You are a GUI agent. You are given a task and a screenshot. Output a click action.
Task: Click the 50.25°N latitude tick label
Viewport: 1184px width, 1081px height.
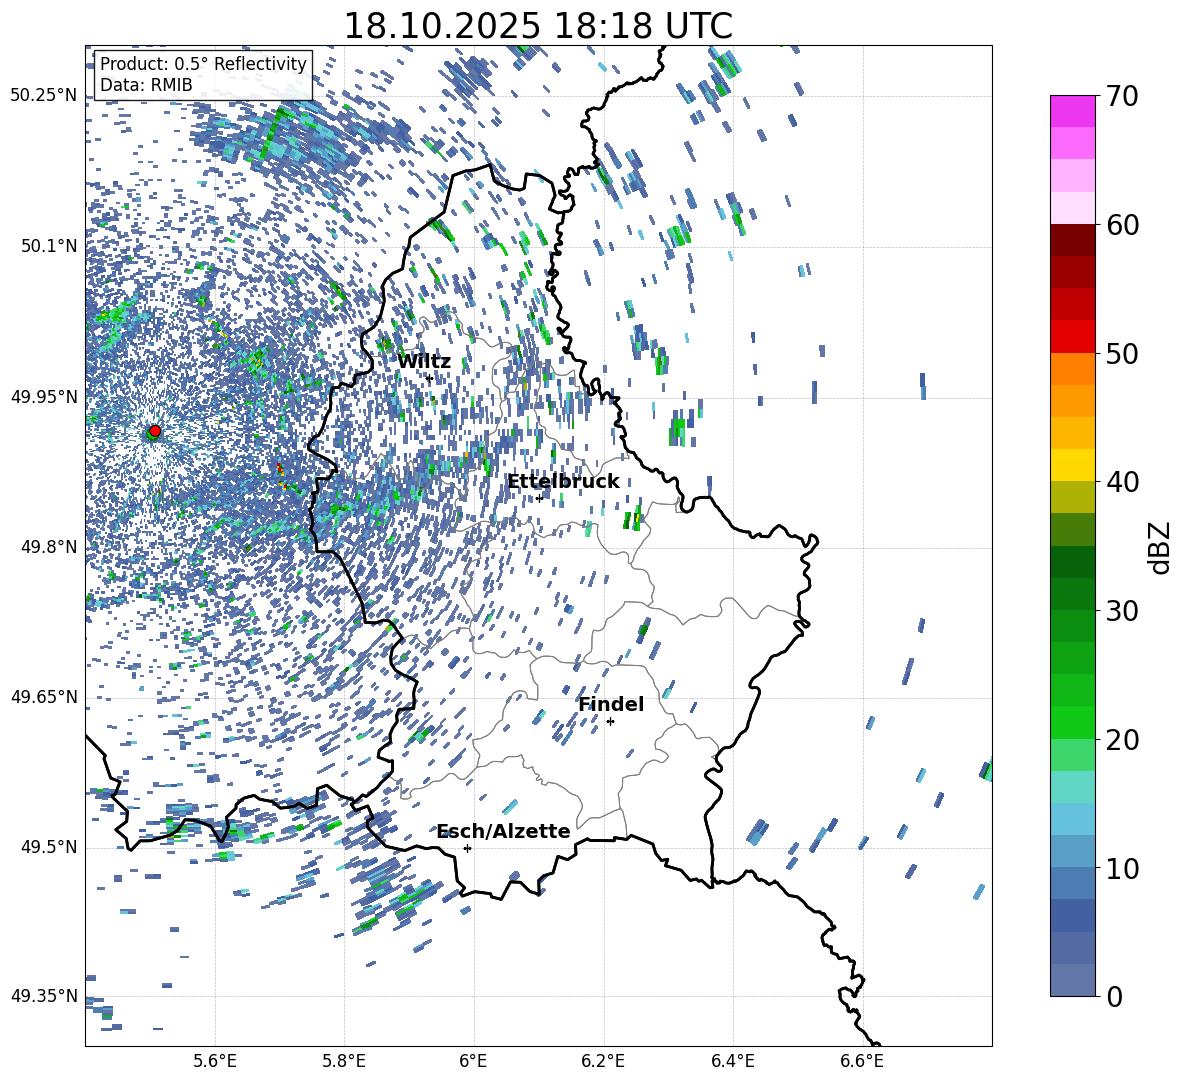pos(43,96)
